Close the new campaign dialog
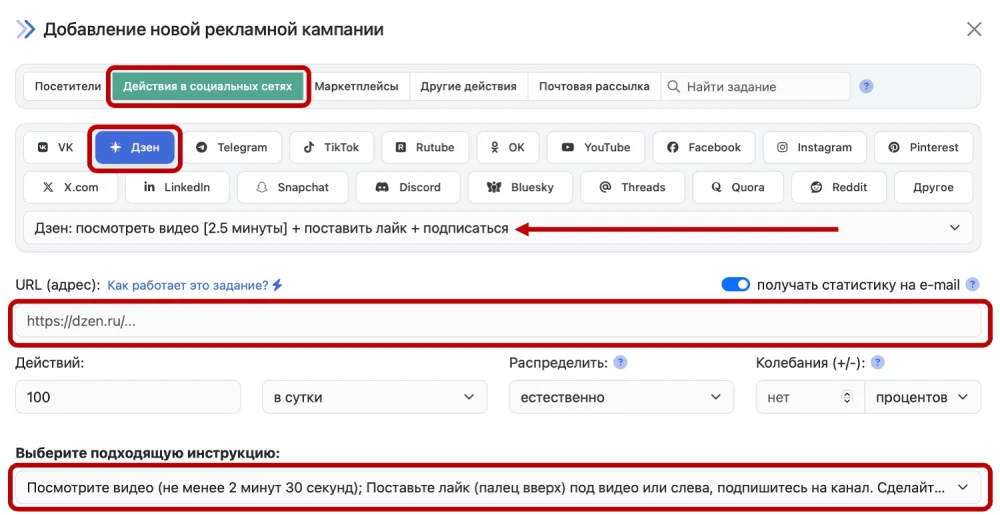Image resolution: width=1000 pixels, height=515 pixels. pos(974,29)
